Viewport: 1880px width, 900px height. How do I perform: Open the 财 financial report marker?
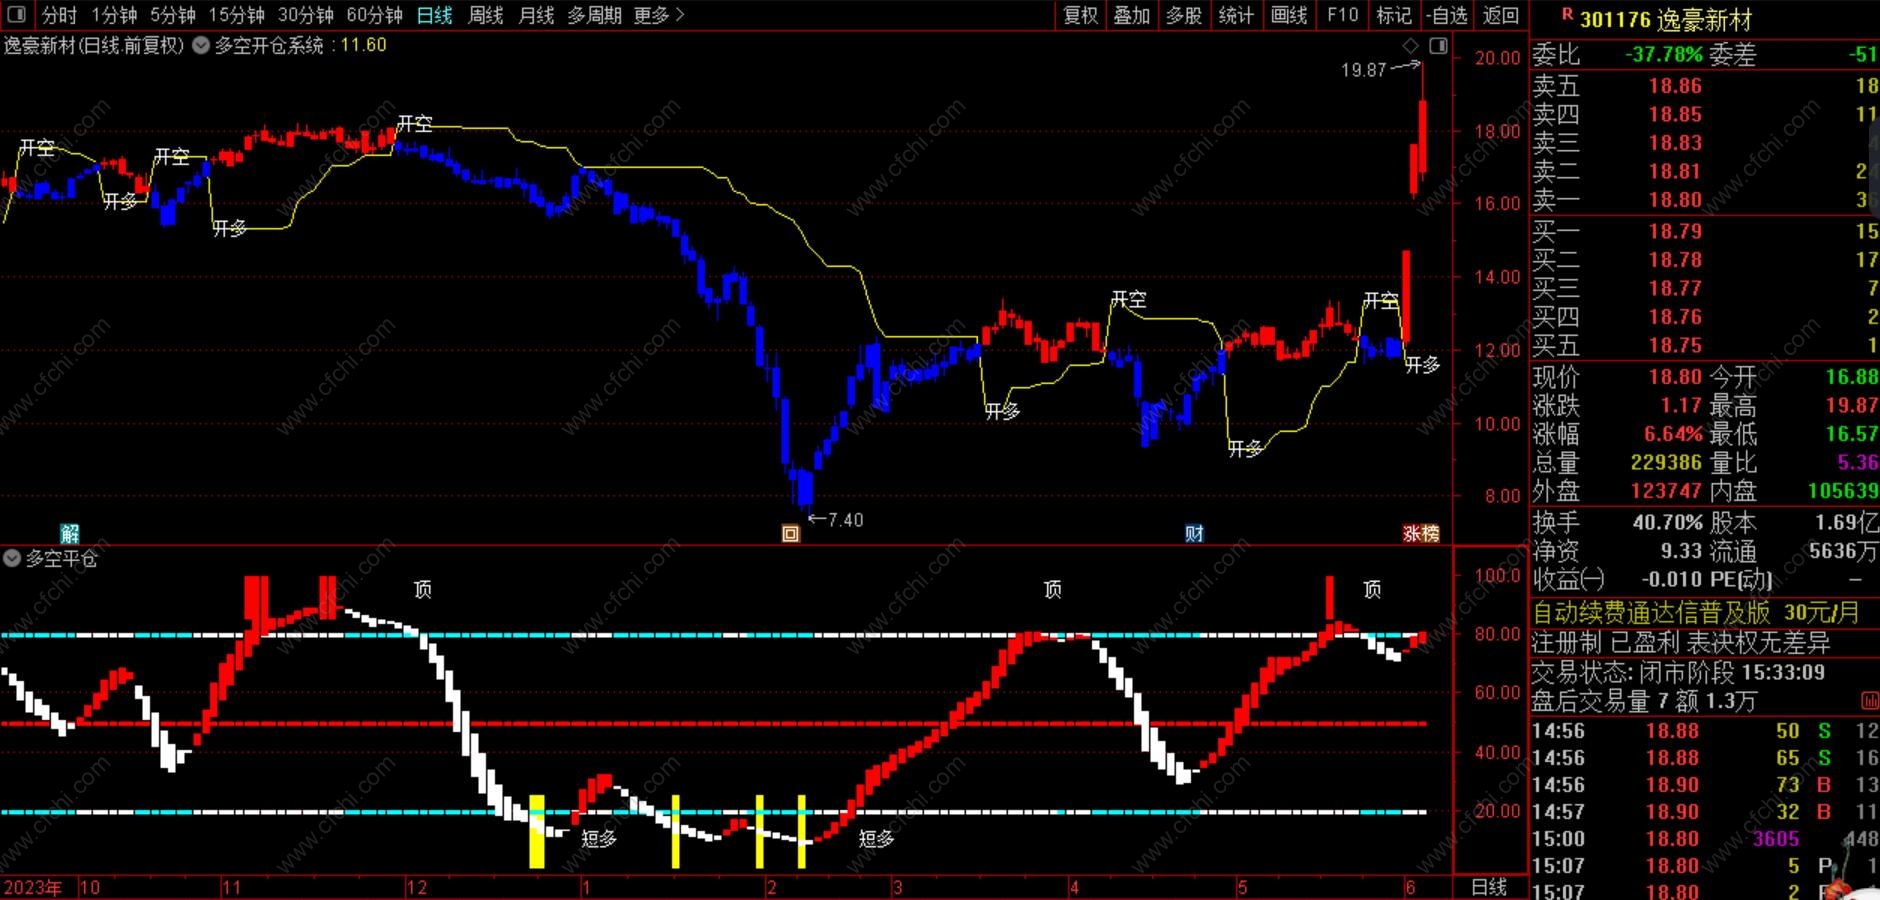click(x=1194, y=533)
